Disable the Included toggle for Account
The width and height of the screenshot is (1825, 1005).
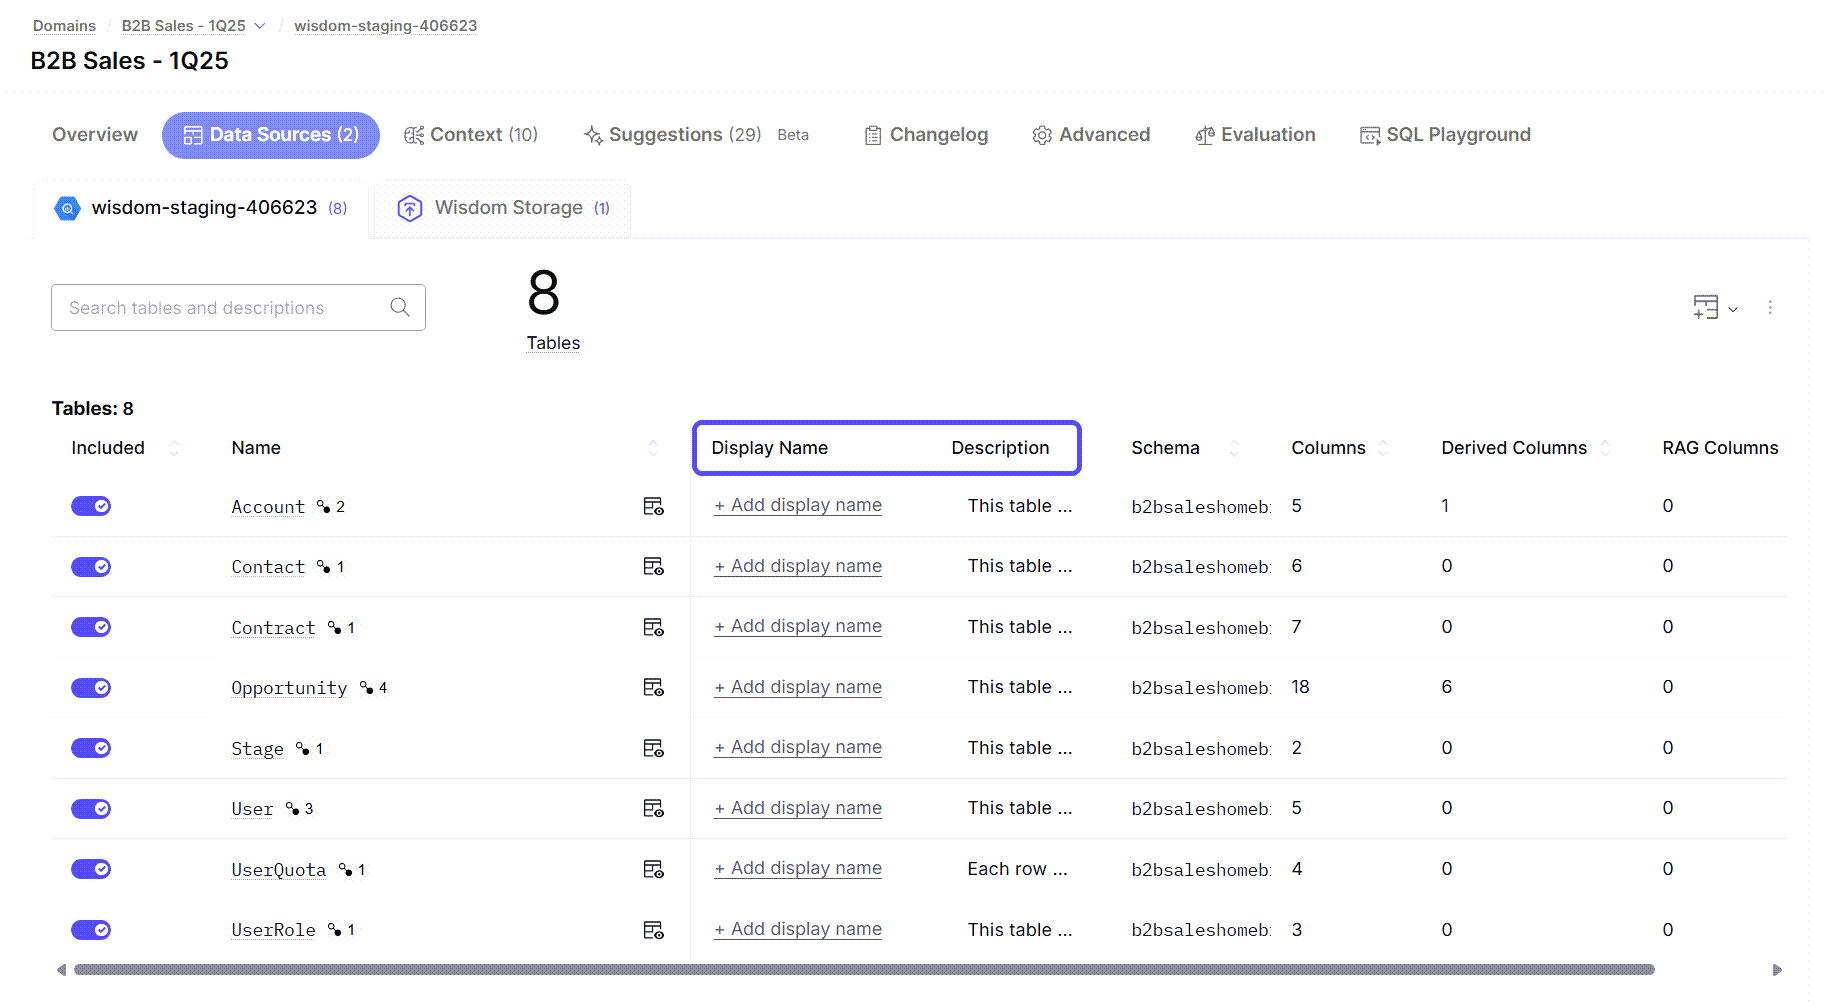tap(91, 506)
